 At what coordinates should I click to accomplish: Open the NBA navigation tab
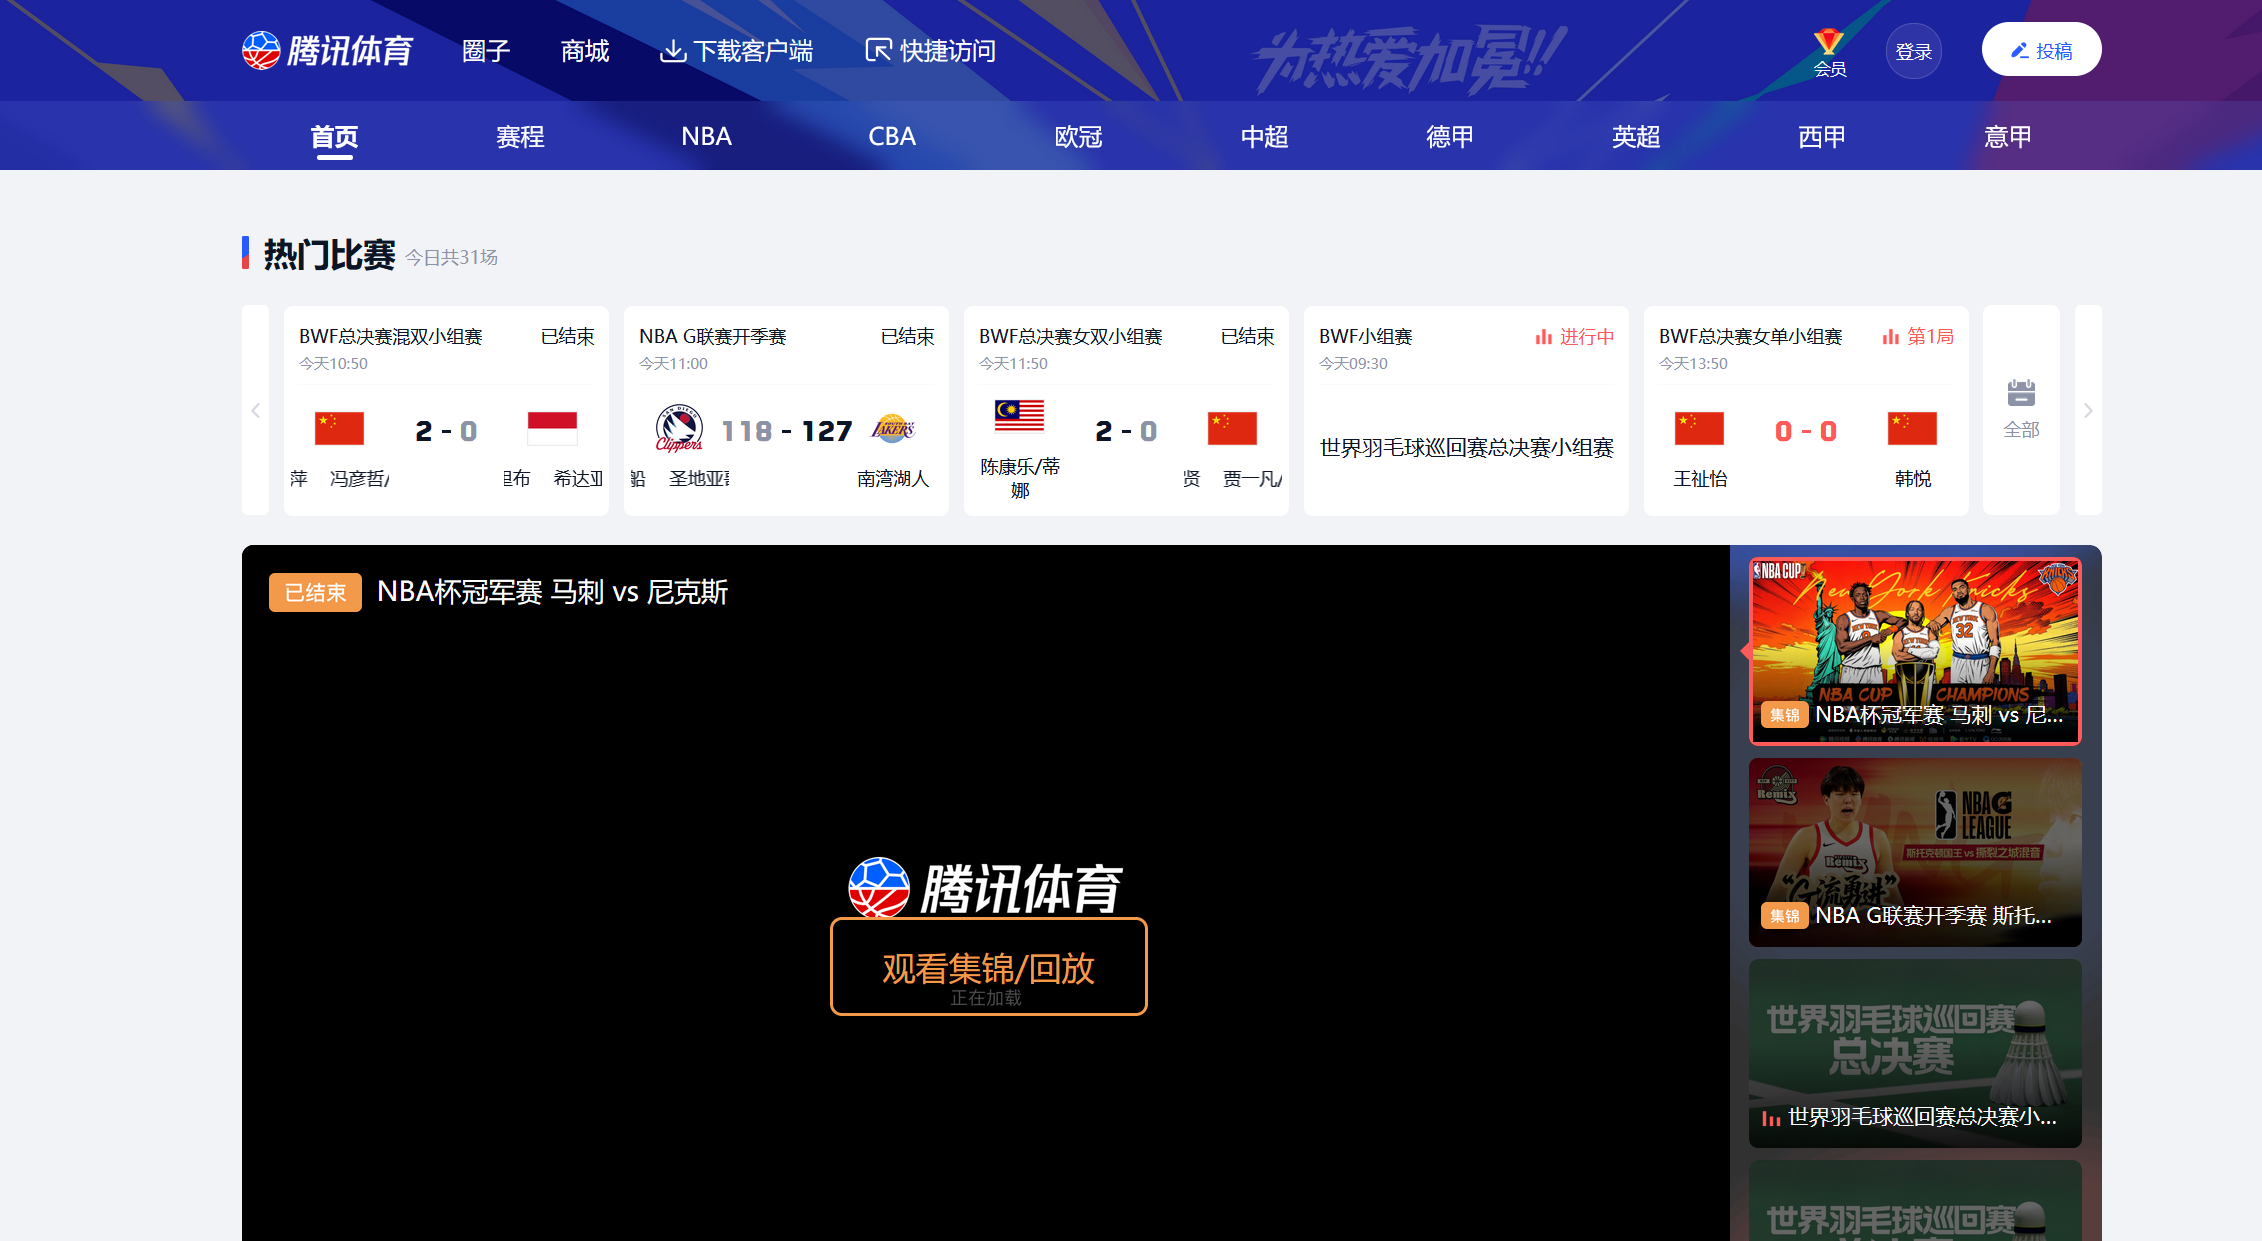pyautogui.click(x=706, y=136)
